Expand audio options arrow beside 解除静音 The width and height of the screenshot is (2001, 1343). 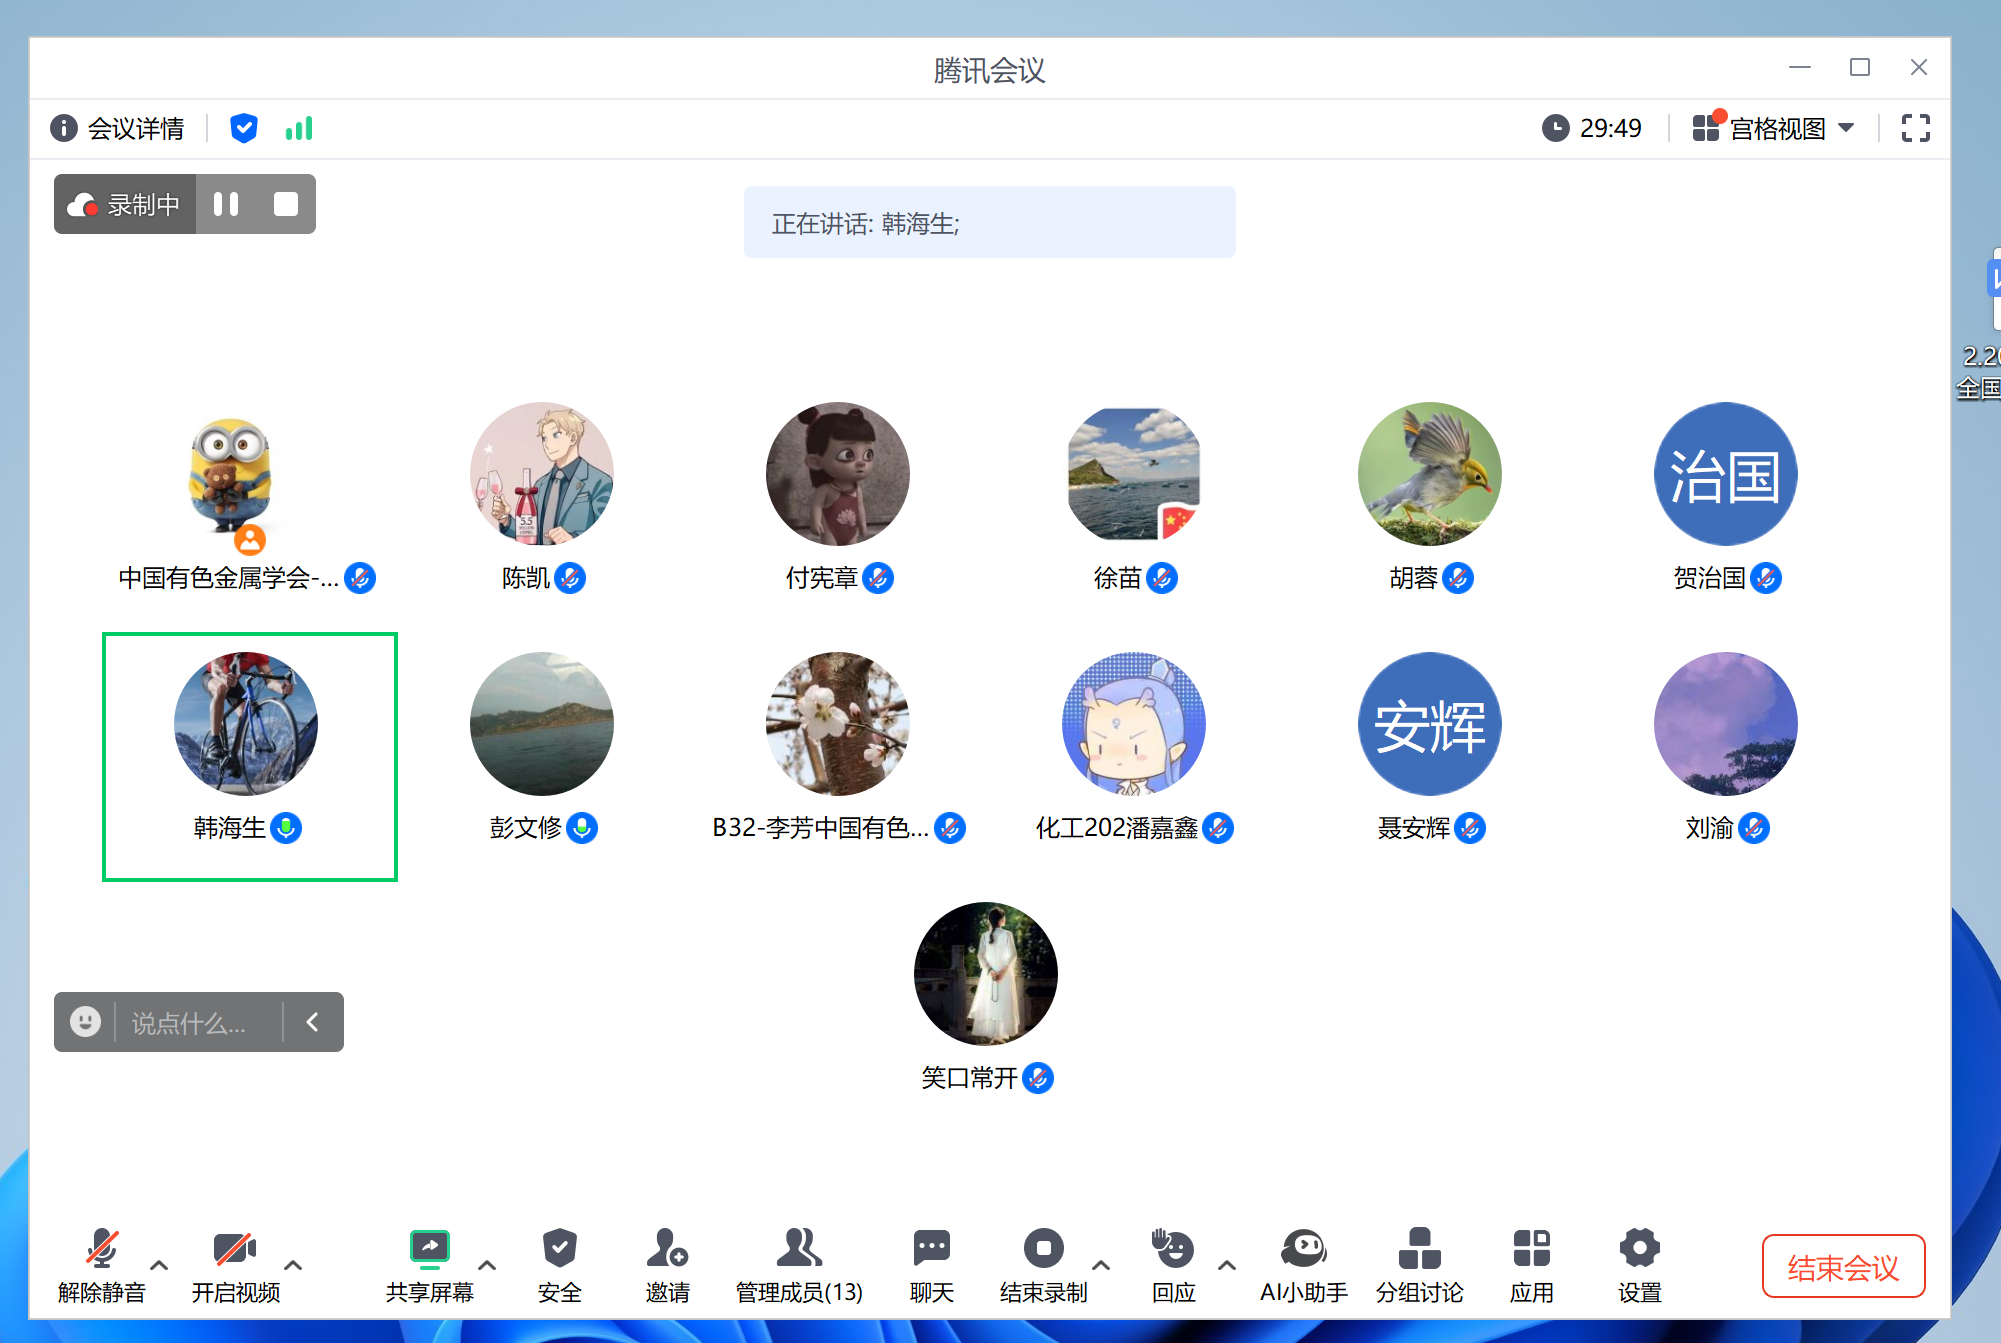pyautogui.click(x=159, y=1265)
